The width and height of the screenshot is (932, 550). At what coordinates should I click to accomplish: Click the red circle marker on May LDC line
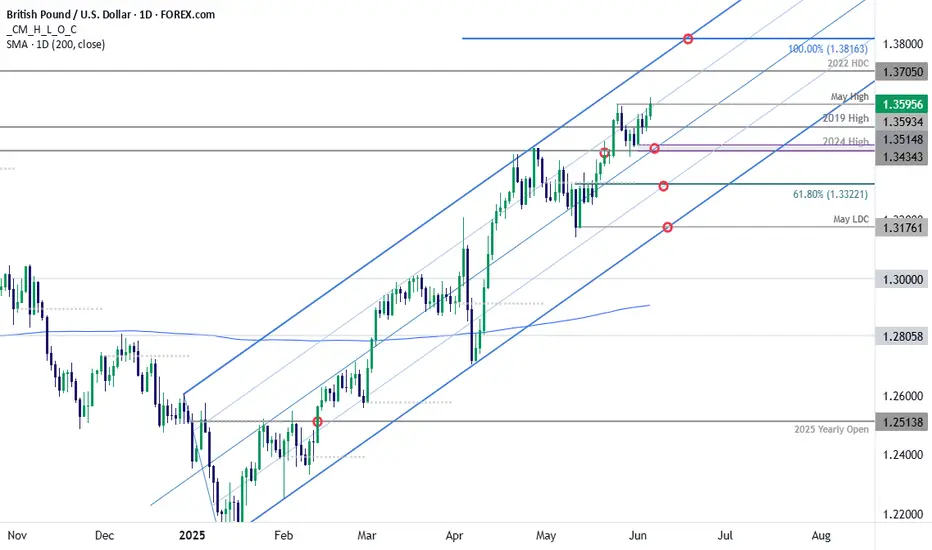point(667,227)
